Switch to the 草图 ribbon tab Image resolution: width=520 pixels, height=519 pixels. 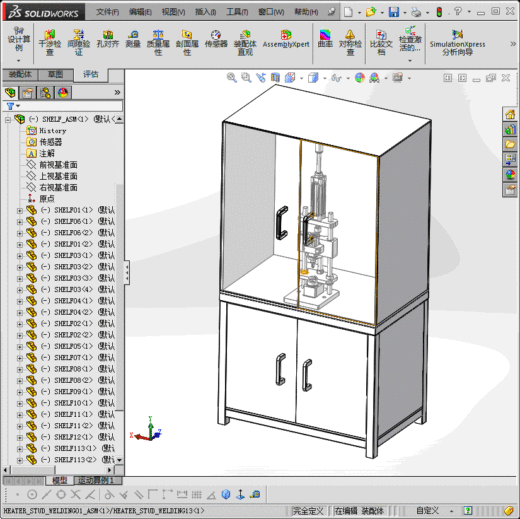55,74
